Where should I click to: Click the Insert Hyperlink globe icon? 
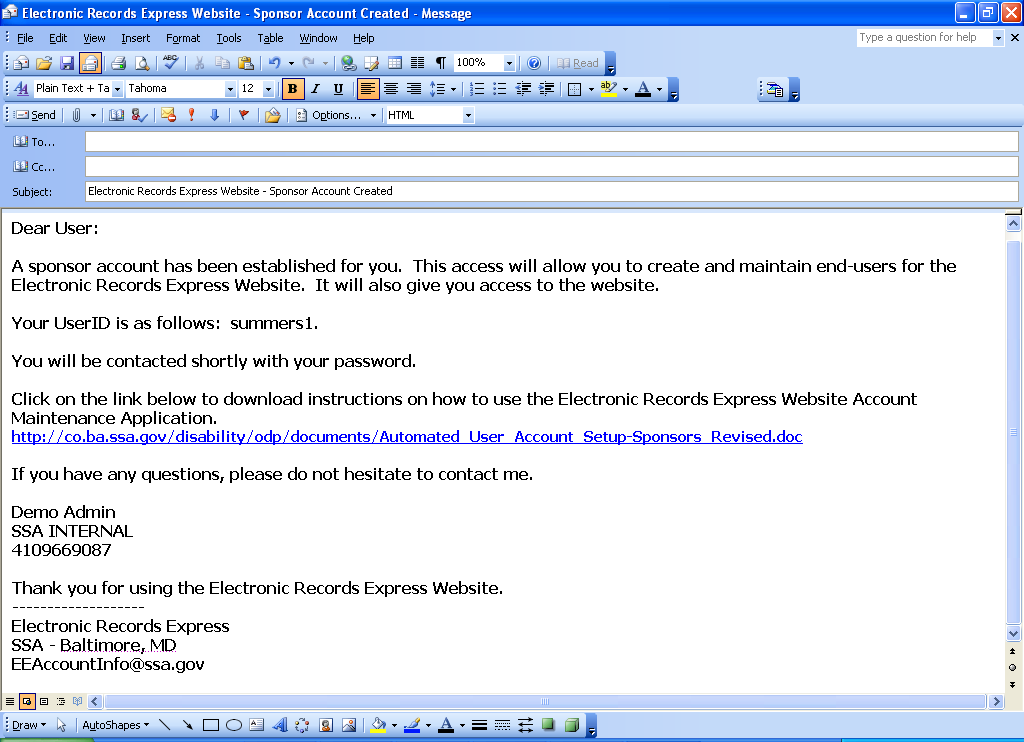click(x=349, y=63)
